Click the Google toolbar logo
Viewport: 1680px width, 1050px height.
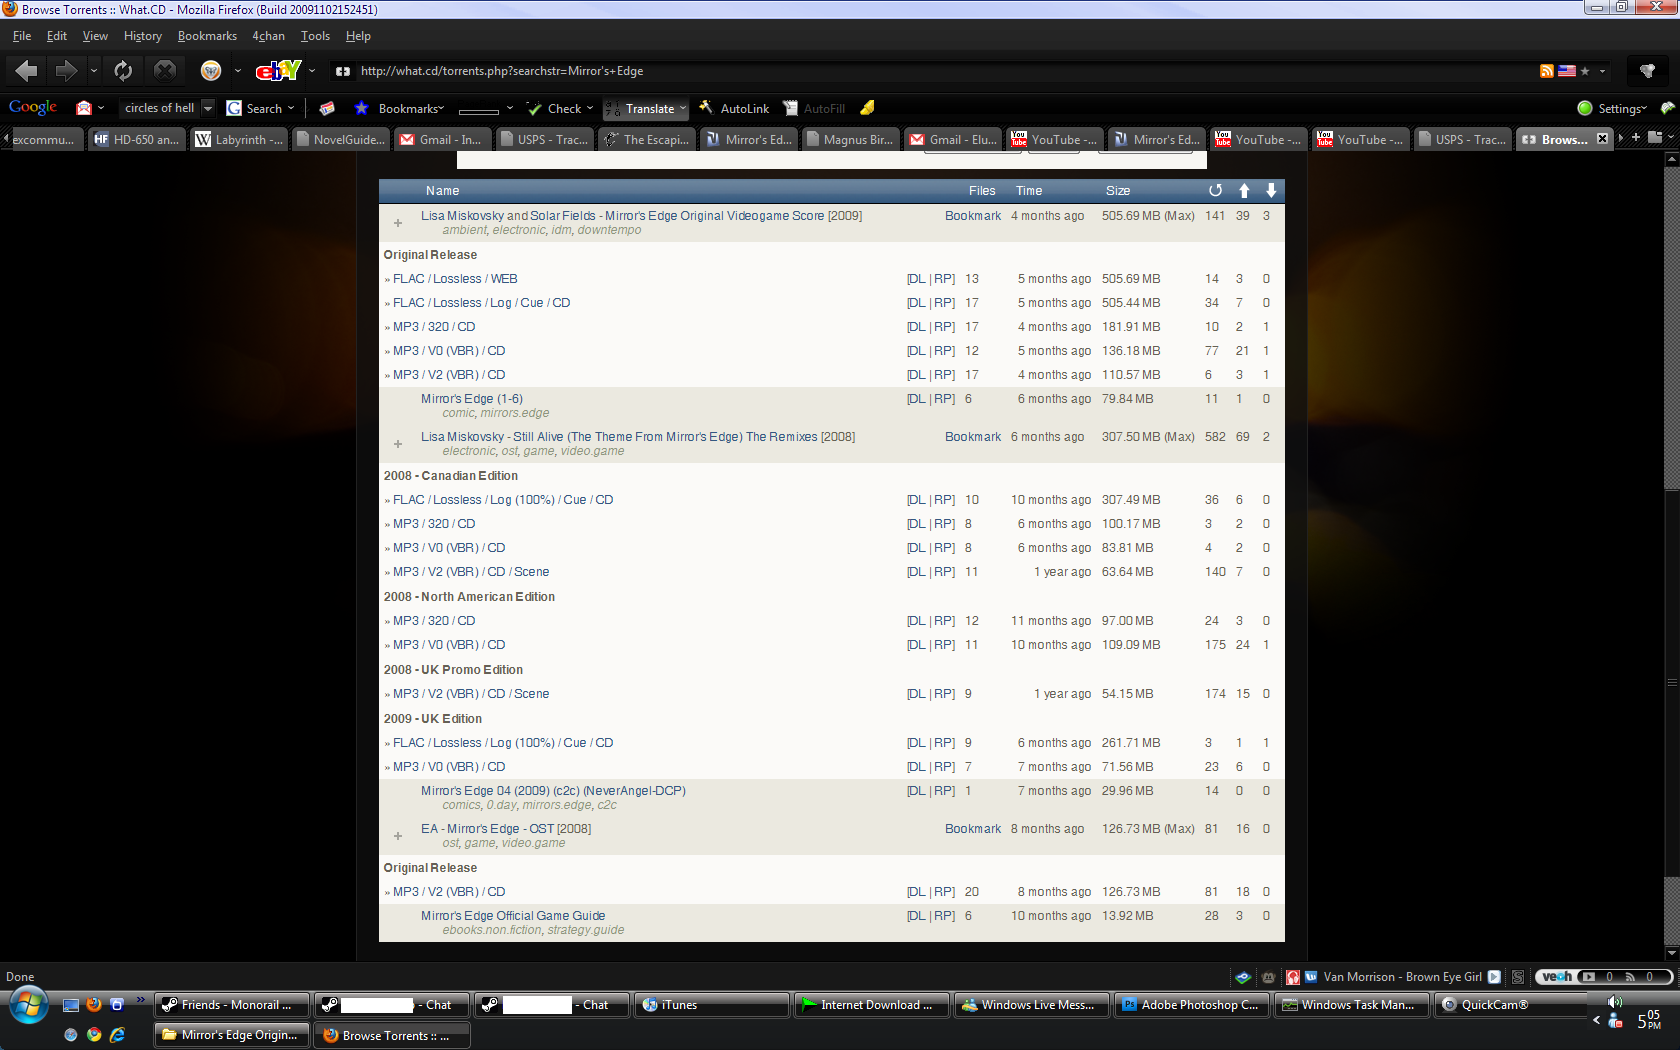pos(33,107)
